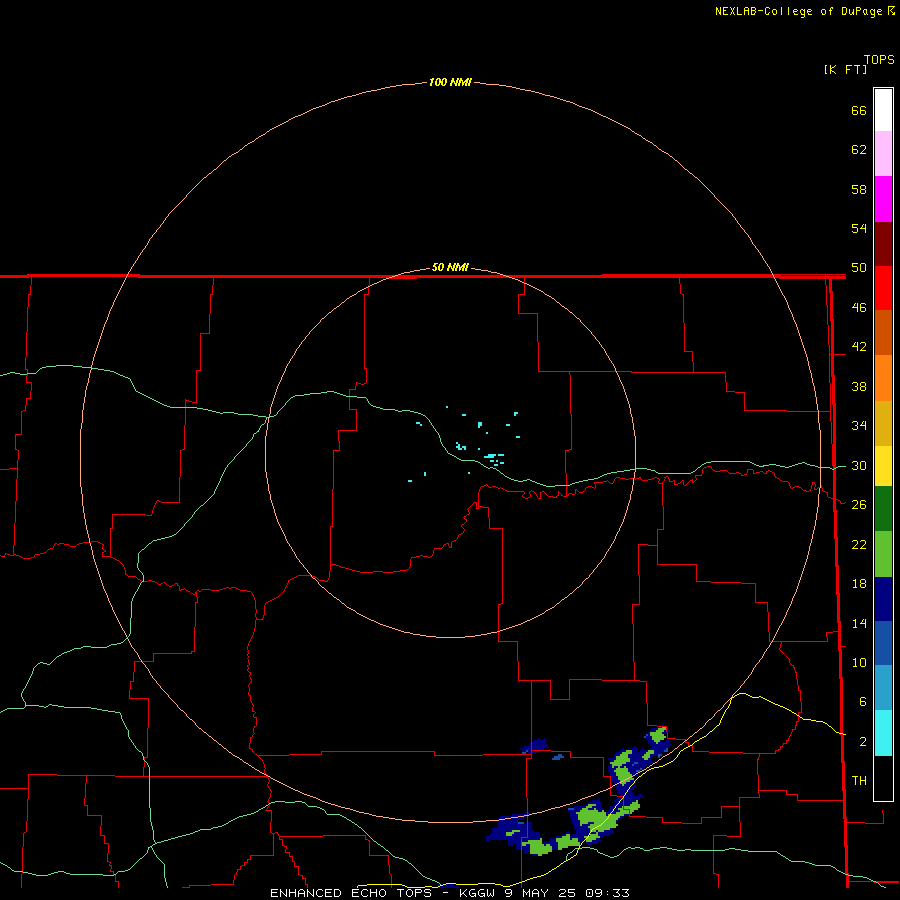Click the 42 legend value
900x900 pixels.
coord(859,347)
